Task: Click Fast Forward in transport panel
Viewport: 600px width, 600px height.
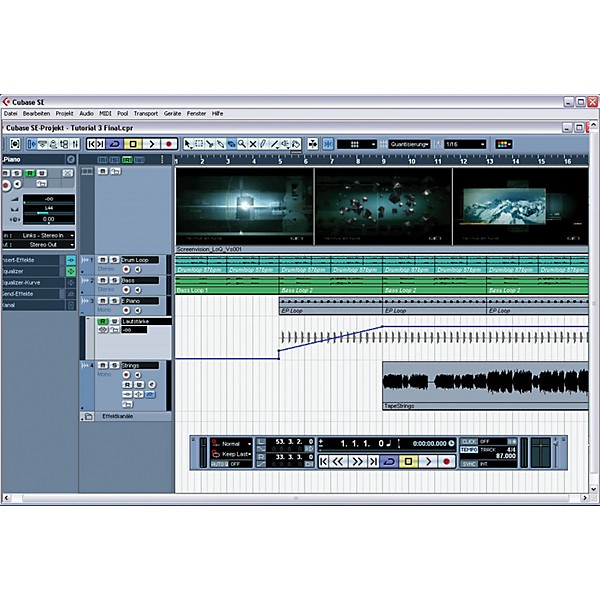Action: [x=357, y=462]
